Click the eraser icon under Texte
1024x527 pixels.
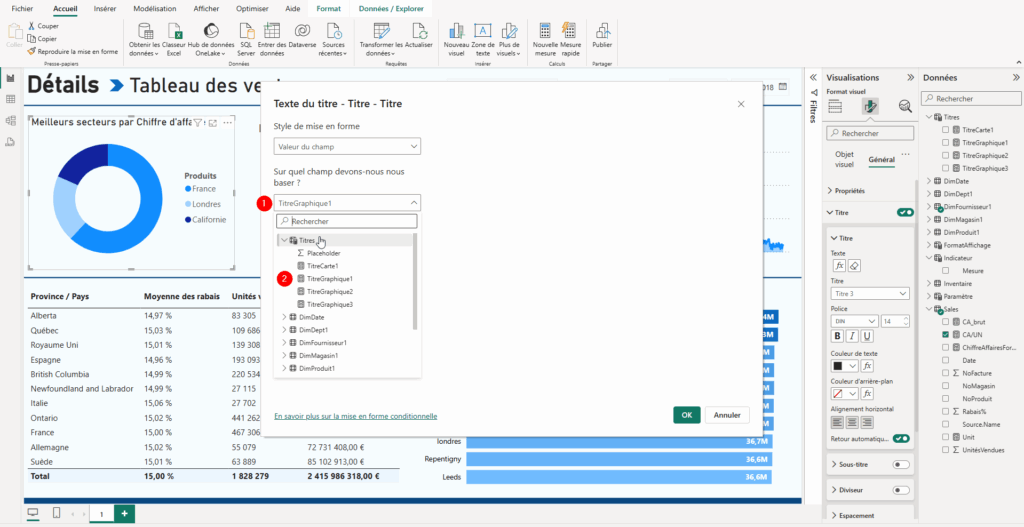pyautogui.click(x=856, y=265)
